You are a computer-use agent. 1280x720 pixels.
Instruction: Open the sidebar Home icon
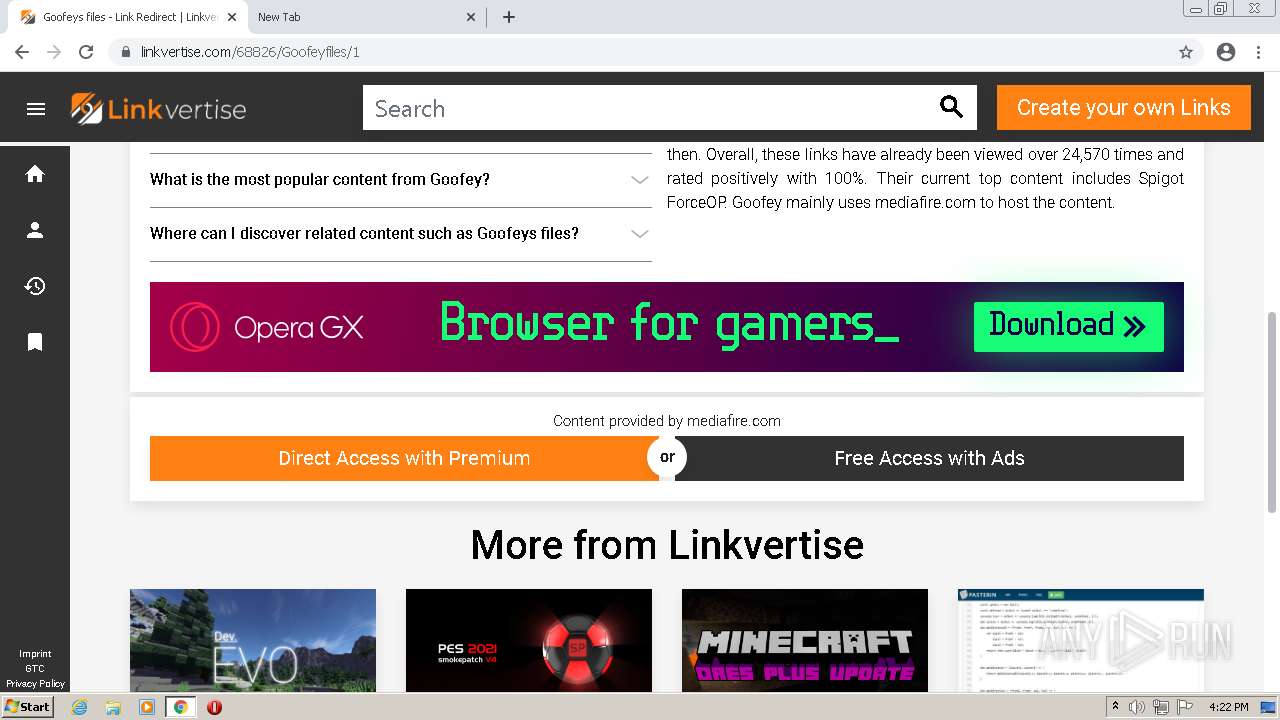[35, 174]
